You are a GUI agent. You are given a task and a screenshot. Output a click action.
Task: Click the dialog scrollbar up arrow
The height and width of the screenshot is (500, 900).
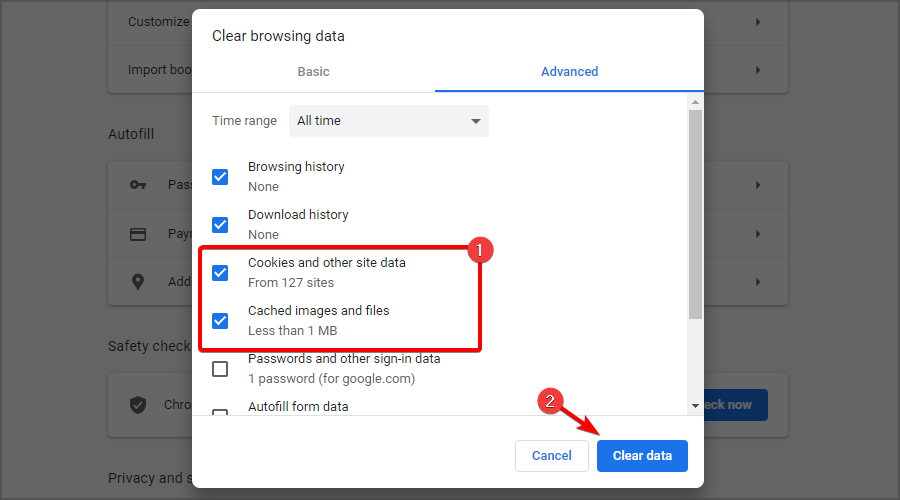(695, 102)
